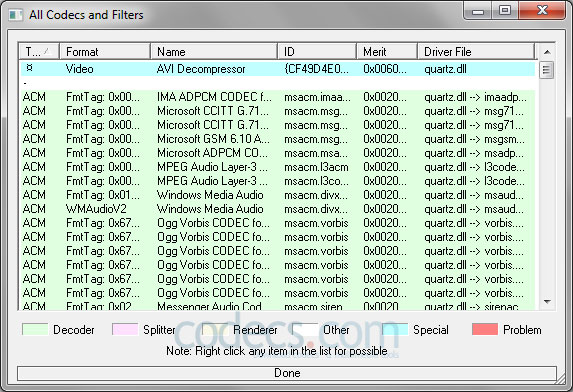The width and height of the screenshot is (573, 392).
Task: Maximize the All Codecs and Filters window
Action: (x=504, y=10)
